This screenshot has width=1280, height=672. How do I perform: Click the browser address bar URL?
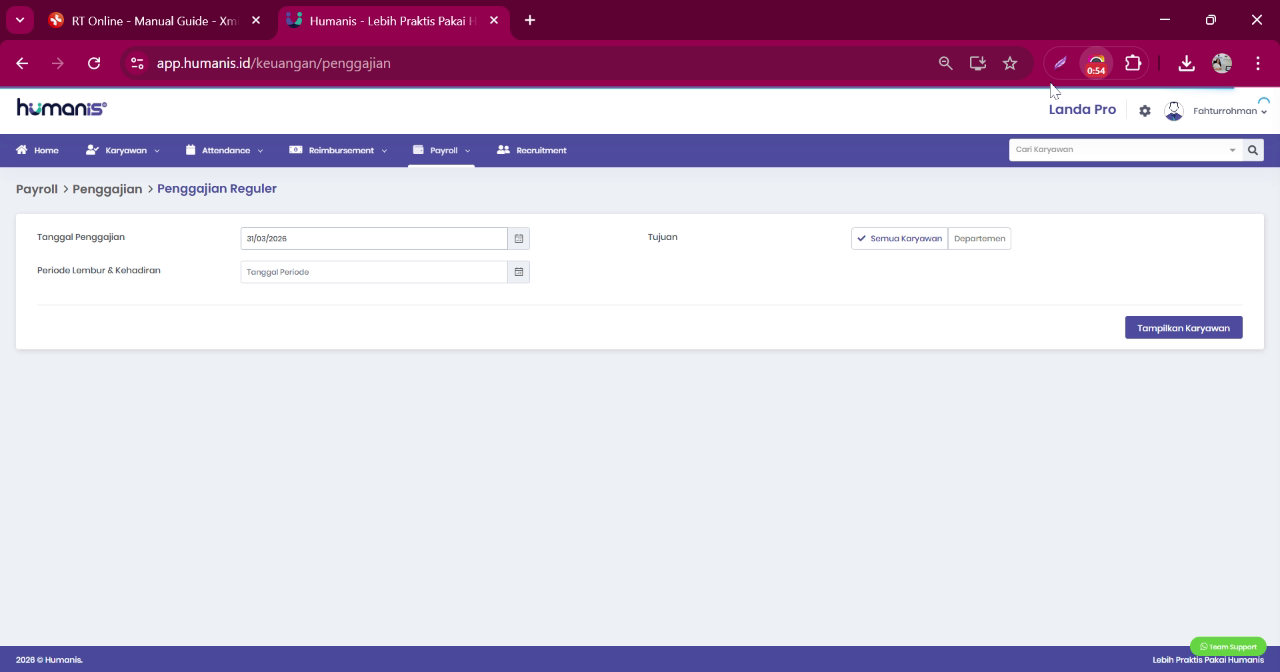point(274,63)
